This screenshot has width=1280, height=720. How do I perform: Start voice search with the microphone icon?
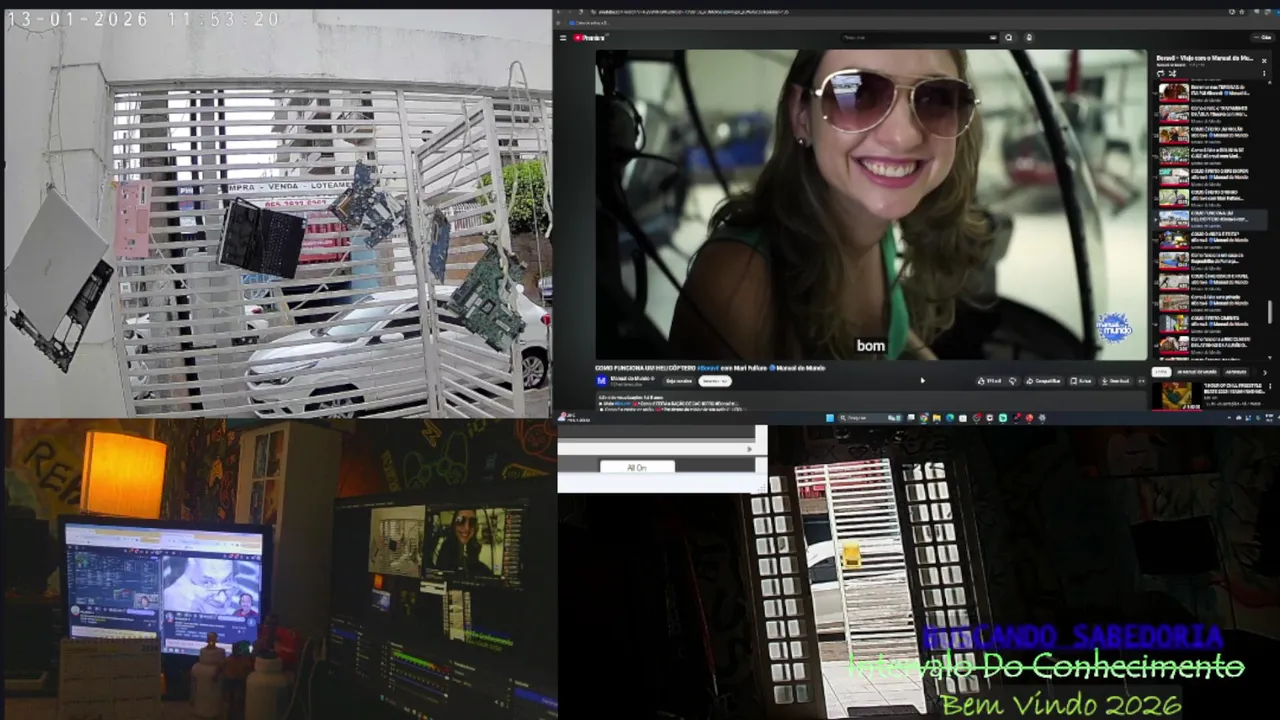[x=1029, y=38]
